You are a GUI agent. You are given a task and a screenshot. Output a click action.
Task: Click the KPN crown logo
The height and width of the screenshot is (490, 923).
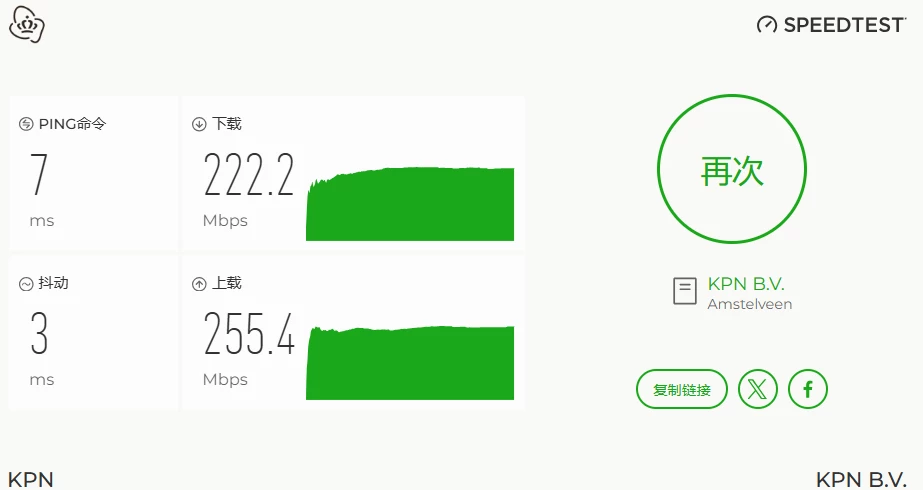click(x=26, y=25)
